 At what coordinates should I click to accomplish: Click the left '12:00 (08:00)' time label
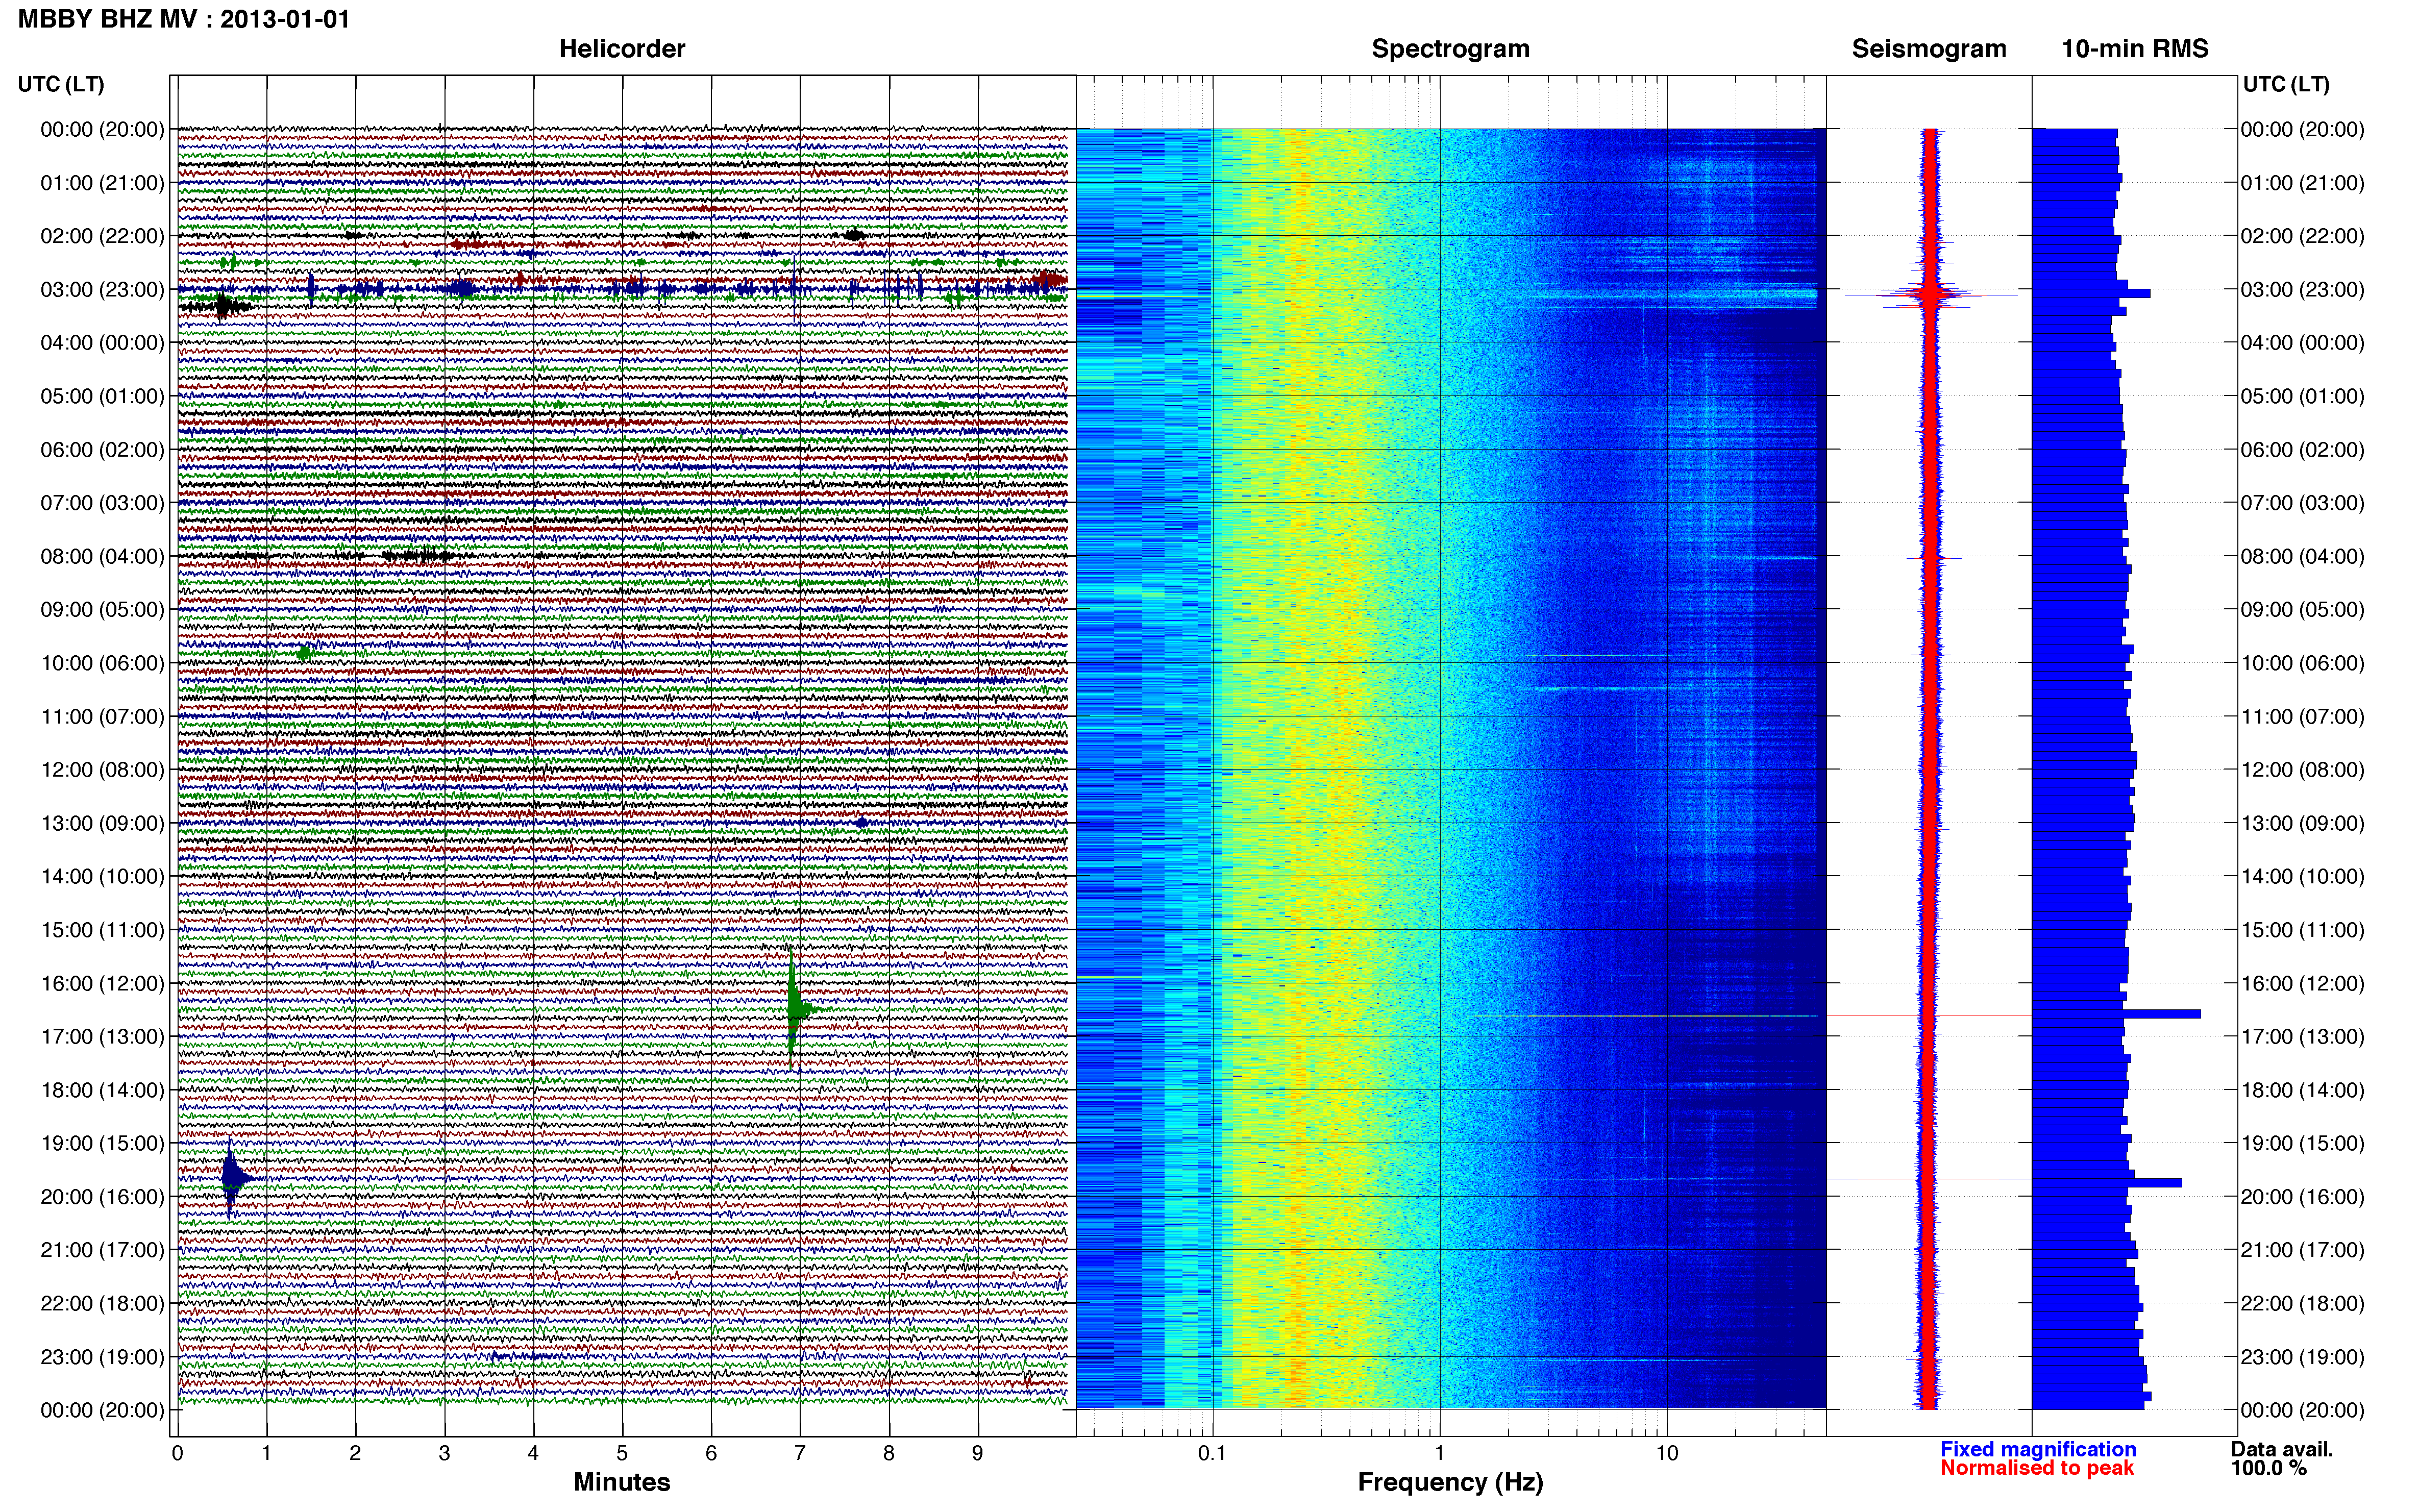pos(102,769)
